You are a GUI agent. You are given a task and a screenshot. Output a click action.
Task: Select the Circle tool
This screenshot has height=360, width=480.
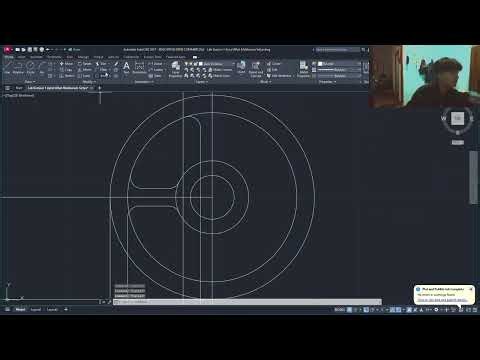tap(30, 67)
